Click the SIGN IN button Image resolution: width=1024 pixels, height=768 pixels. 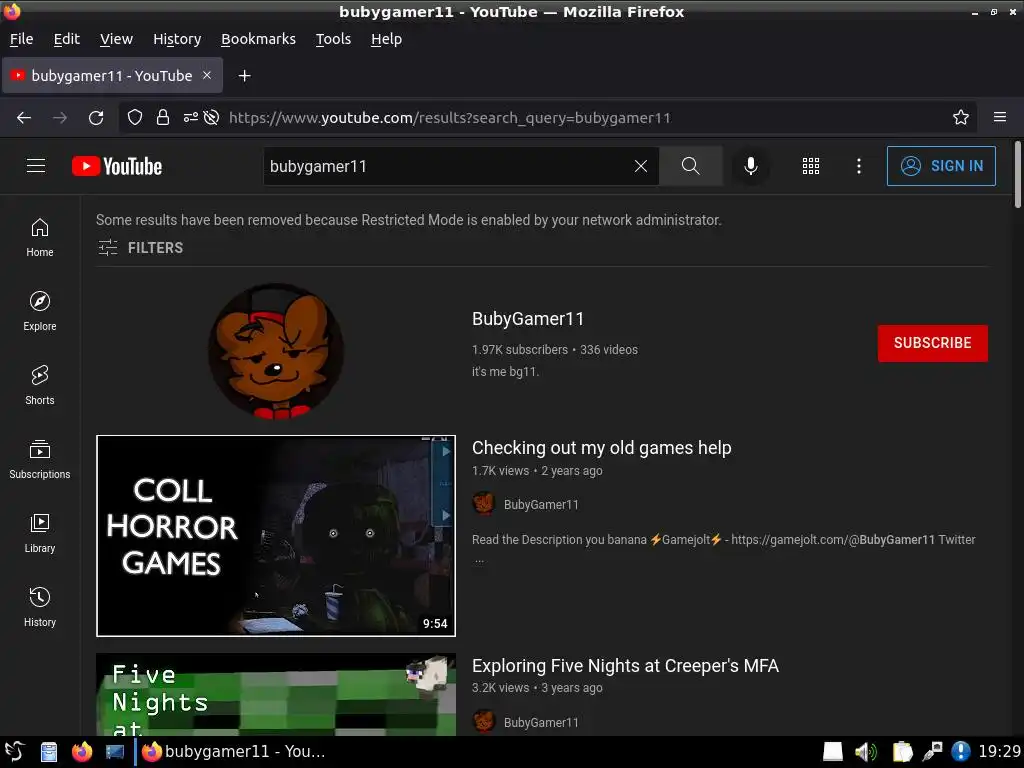(941, 166)
